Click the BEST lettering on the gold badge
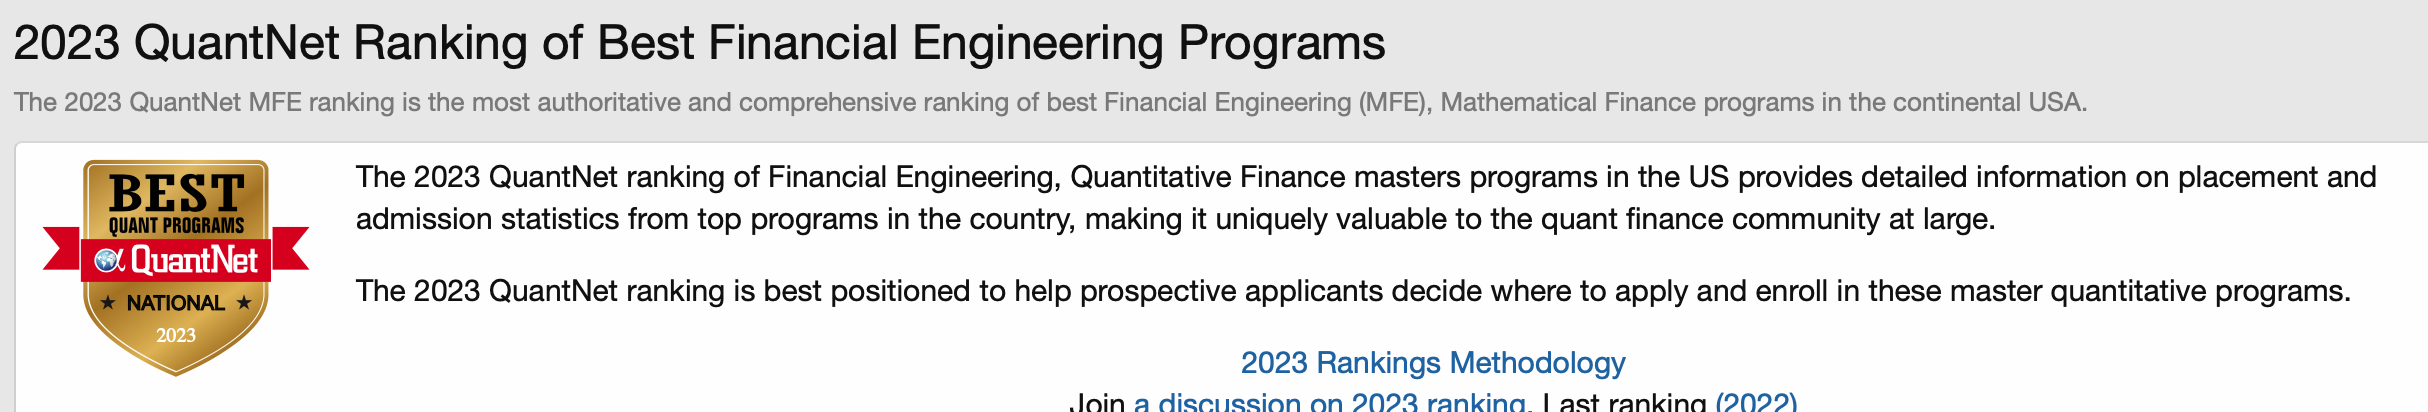 (176, 192)
